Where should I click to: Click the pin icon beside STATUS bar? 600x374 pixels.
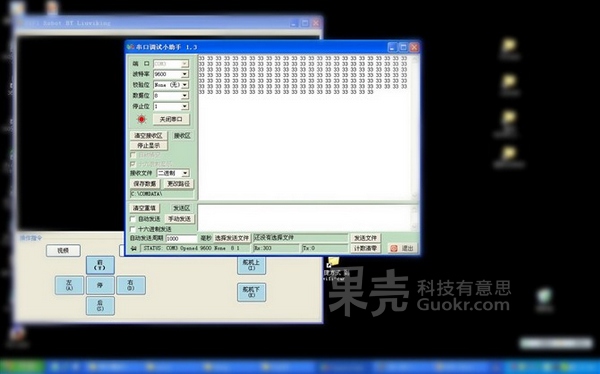[134, 248]
